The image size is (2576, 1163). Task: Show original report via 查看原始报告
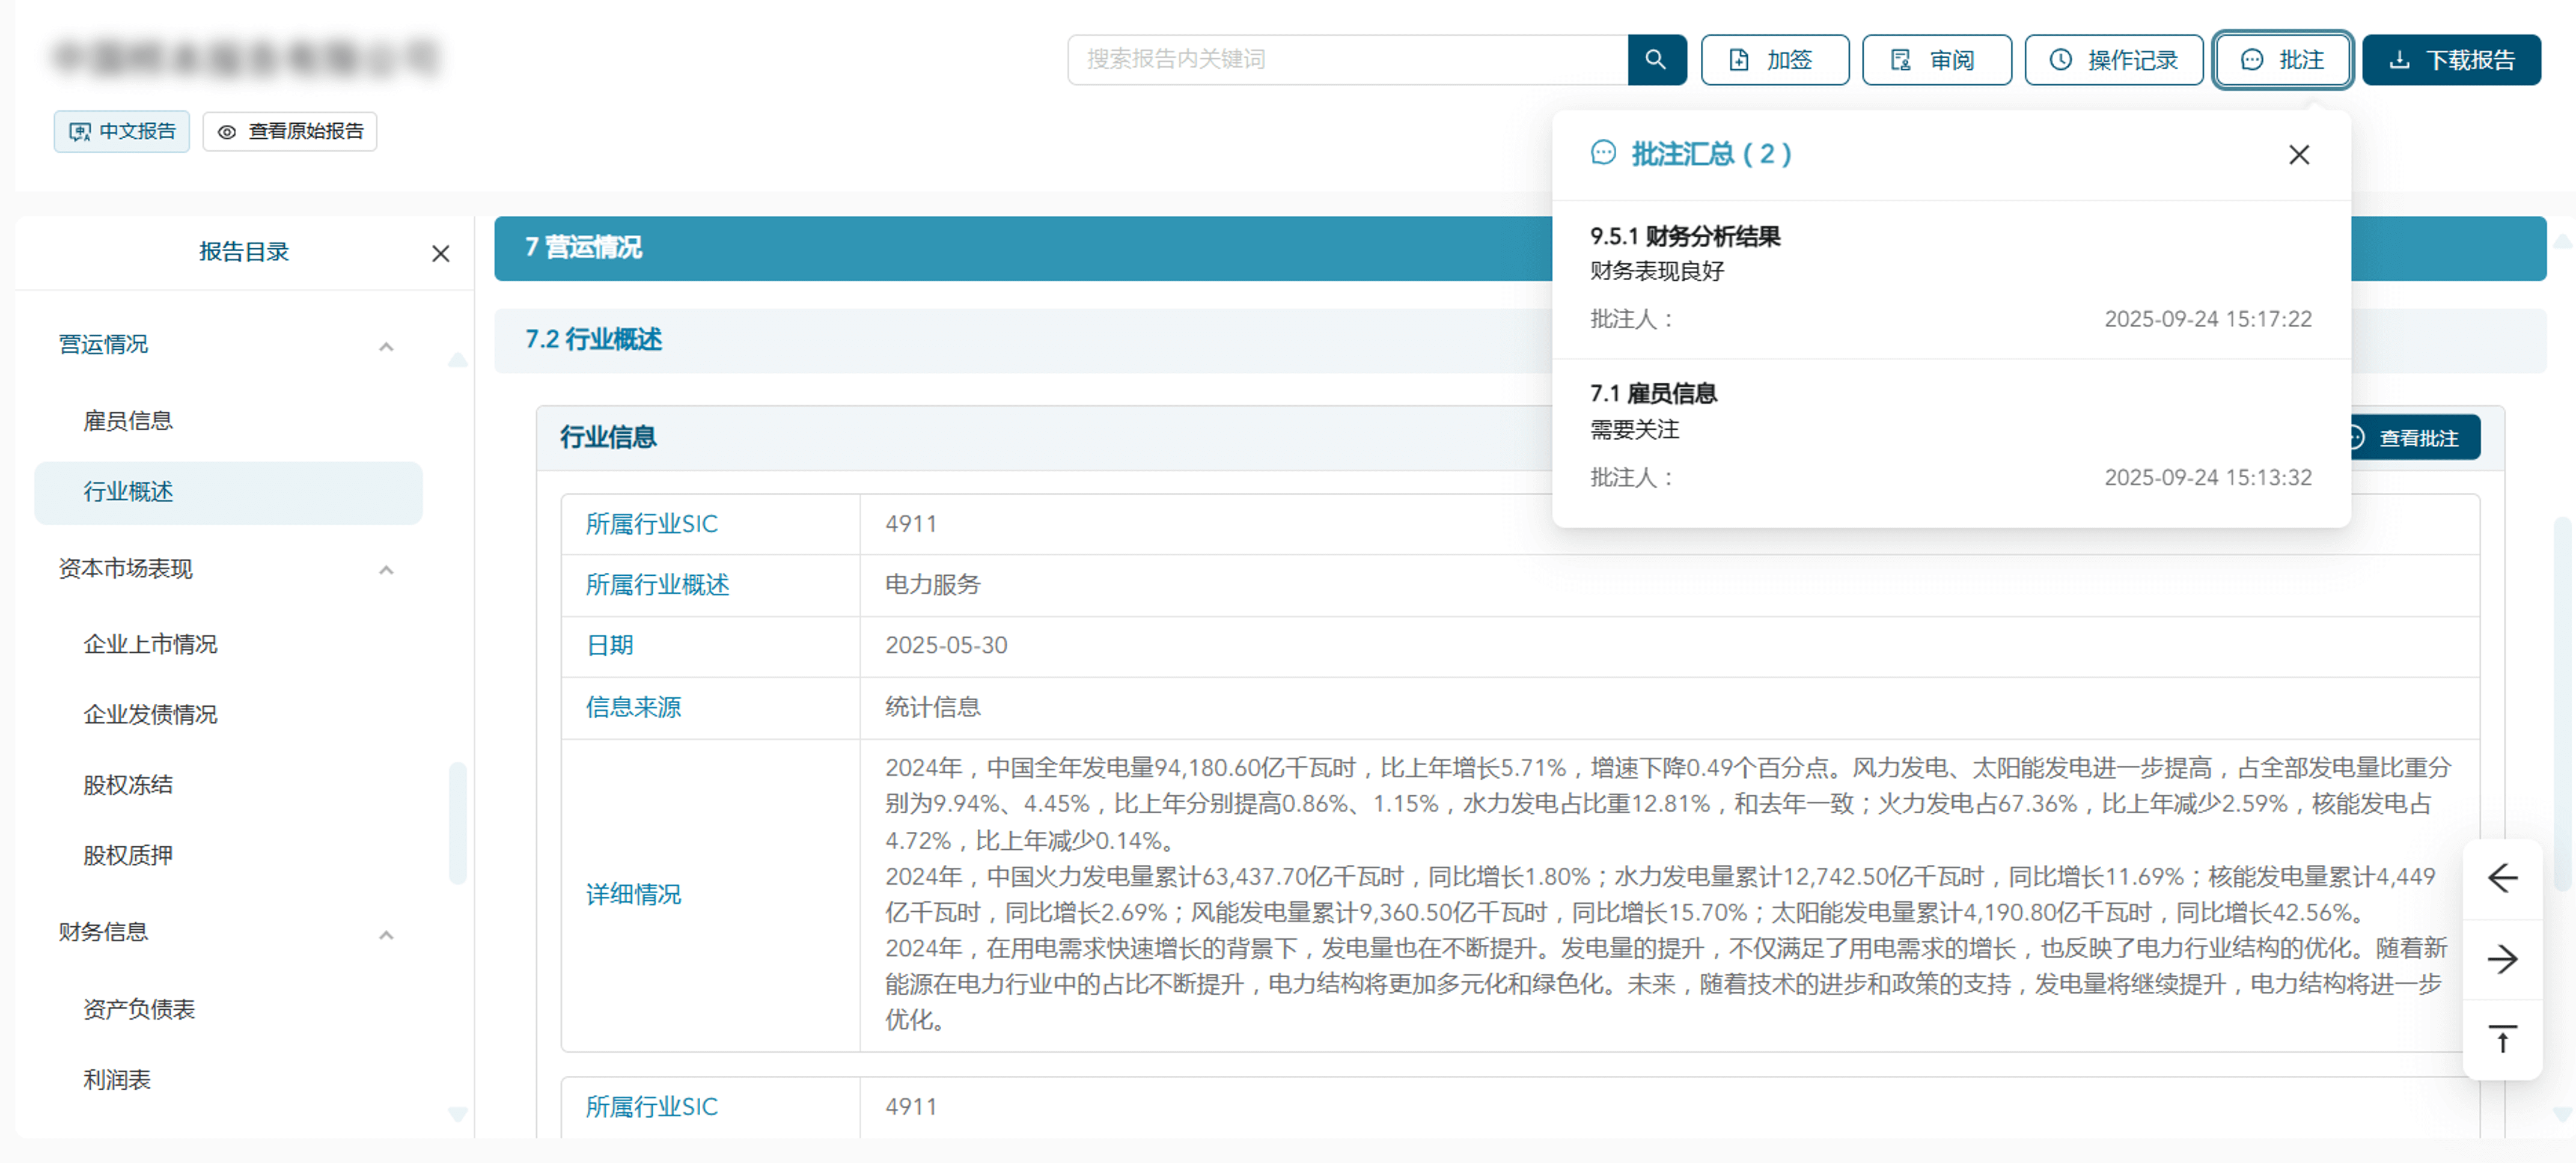pyautogui.click(x=290, y=132)
